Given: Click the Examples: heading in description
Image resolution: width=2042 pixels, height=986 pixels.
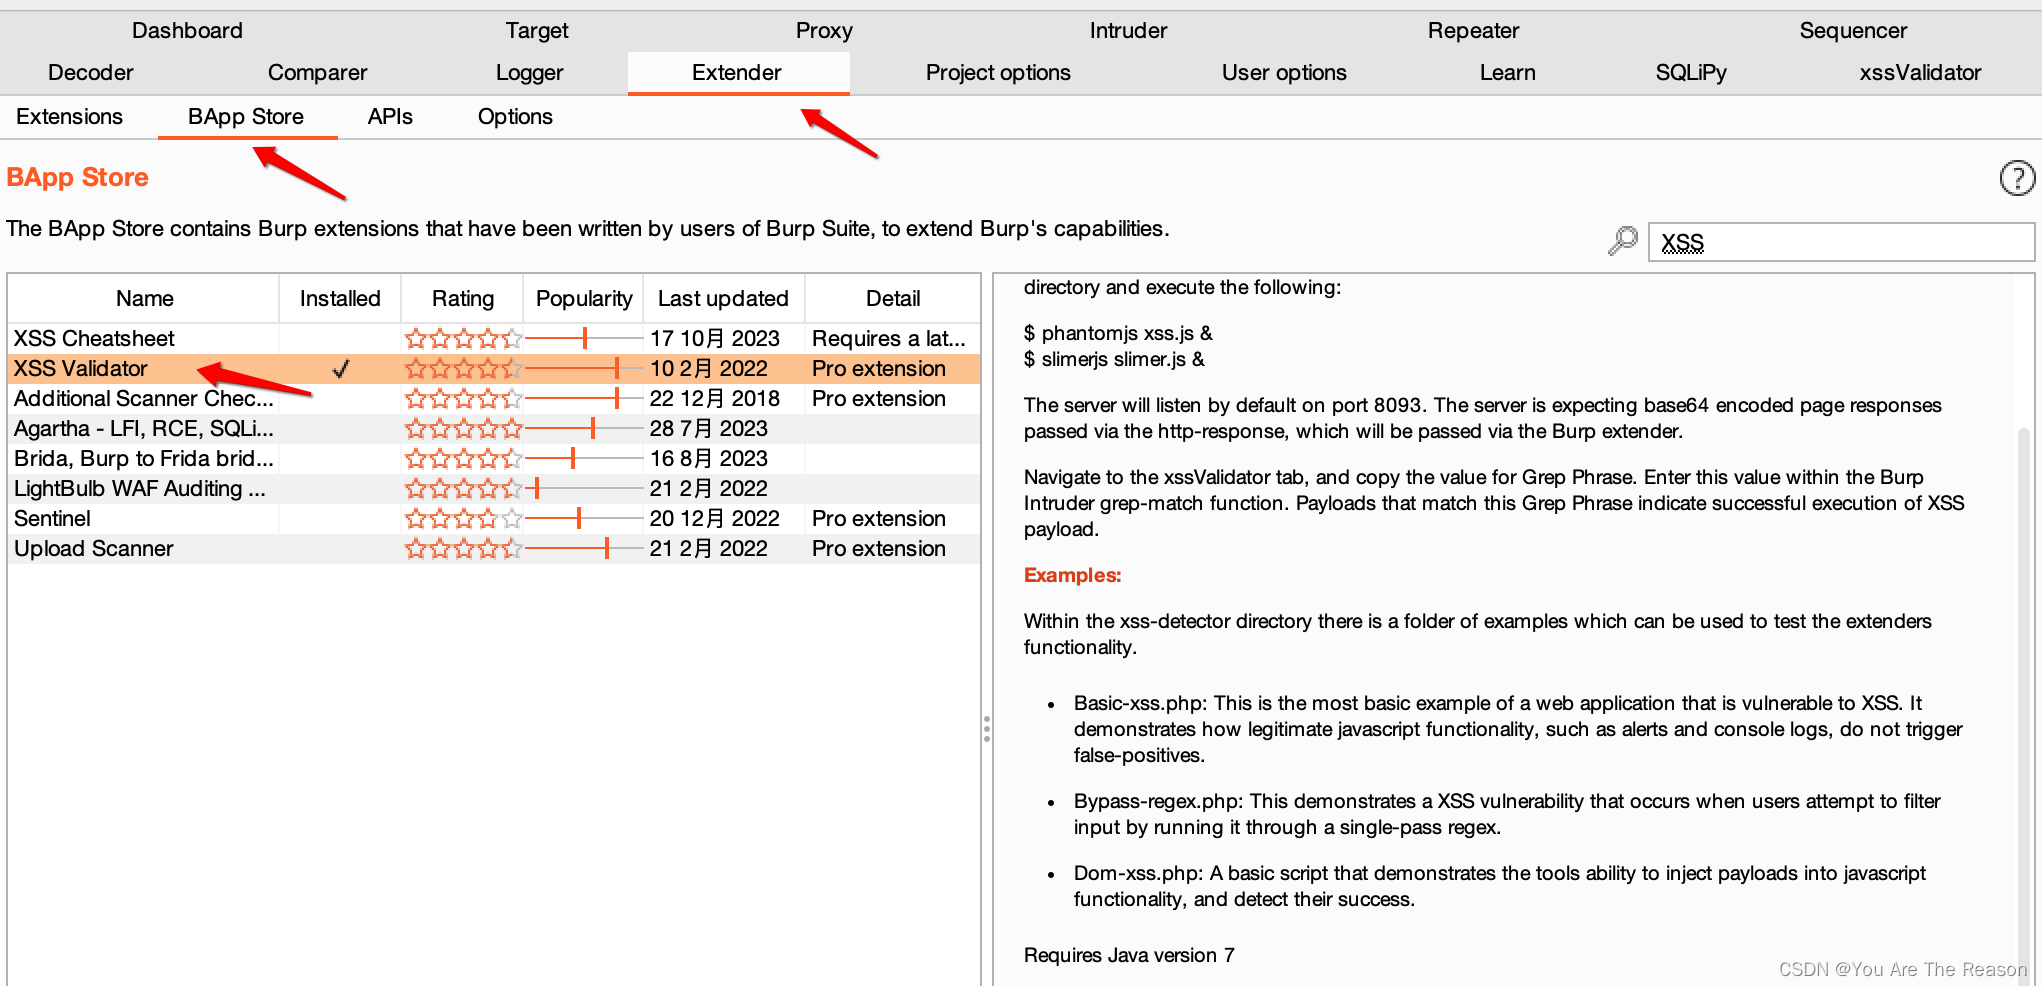Looking at the screenshot, I should coord(1072,575).
